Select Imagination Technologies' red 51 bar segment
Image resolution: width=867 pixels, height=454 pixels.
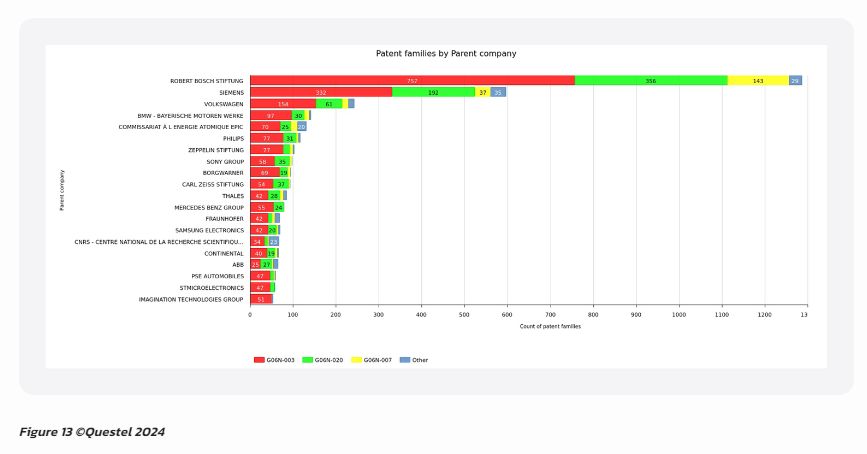click(261, 299)
